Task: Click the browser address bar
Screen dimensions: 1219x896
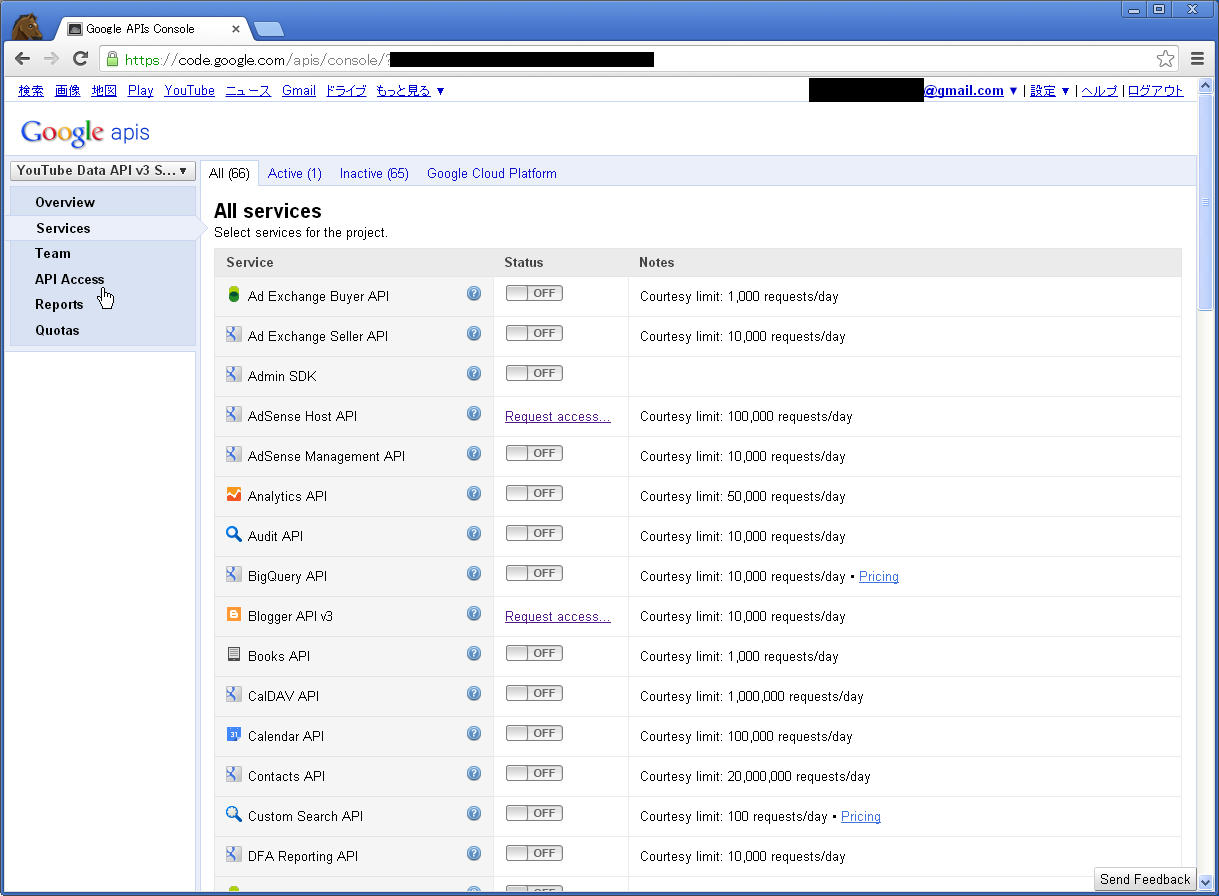Action: (640, 59)
